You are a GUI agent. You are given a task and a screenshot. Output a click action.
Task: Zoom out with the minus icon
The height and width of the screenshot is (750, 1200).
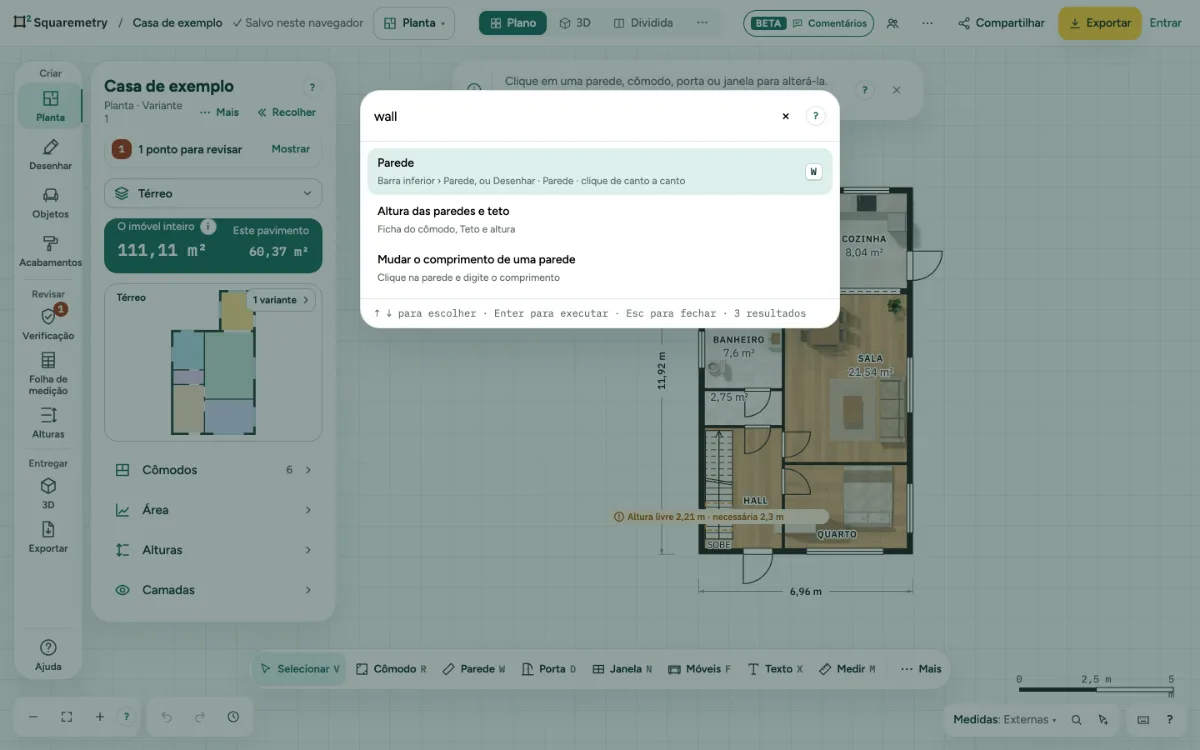[x=33, y=717]
